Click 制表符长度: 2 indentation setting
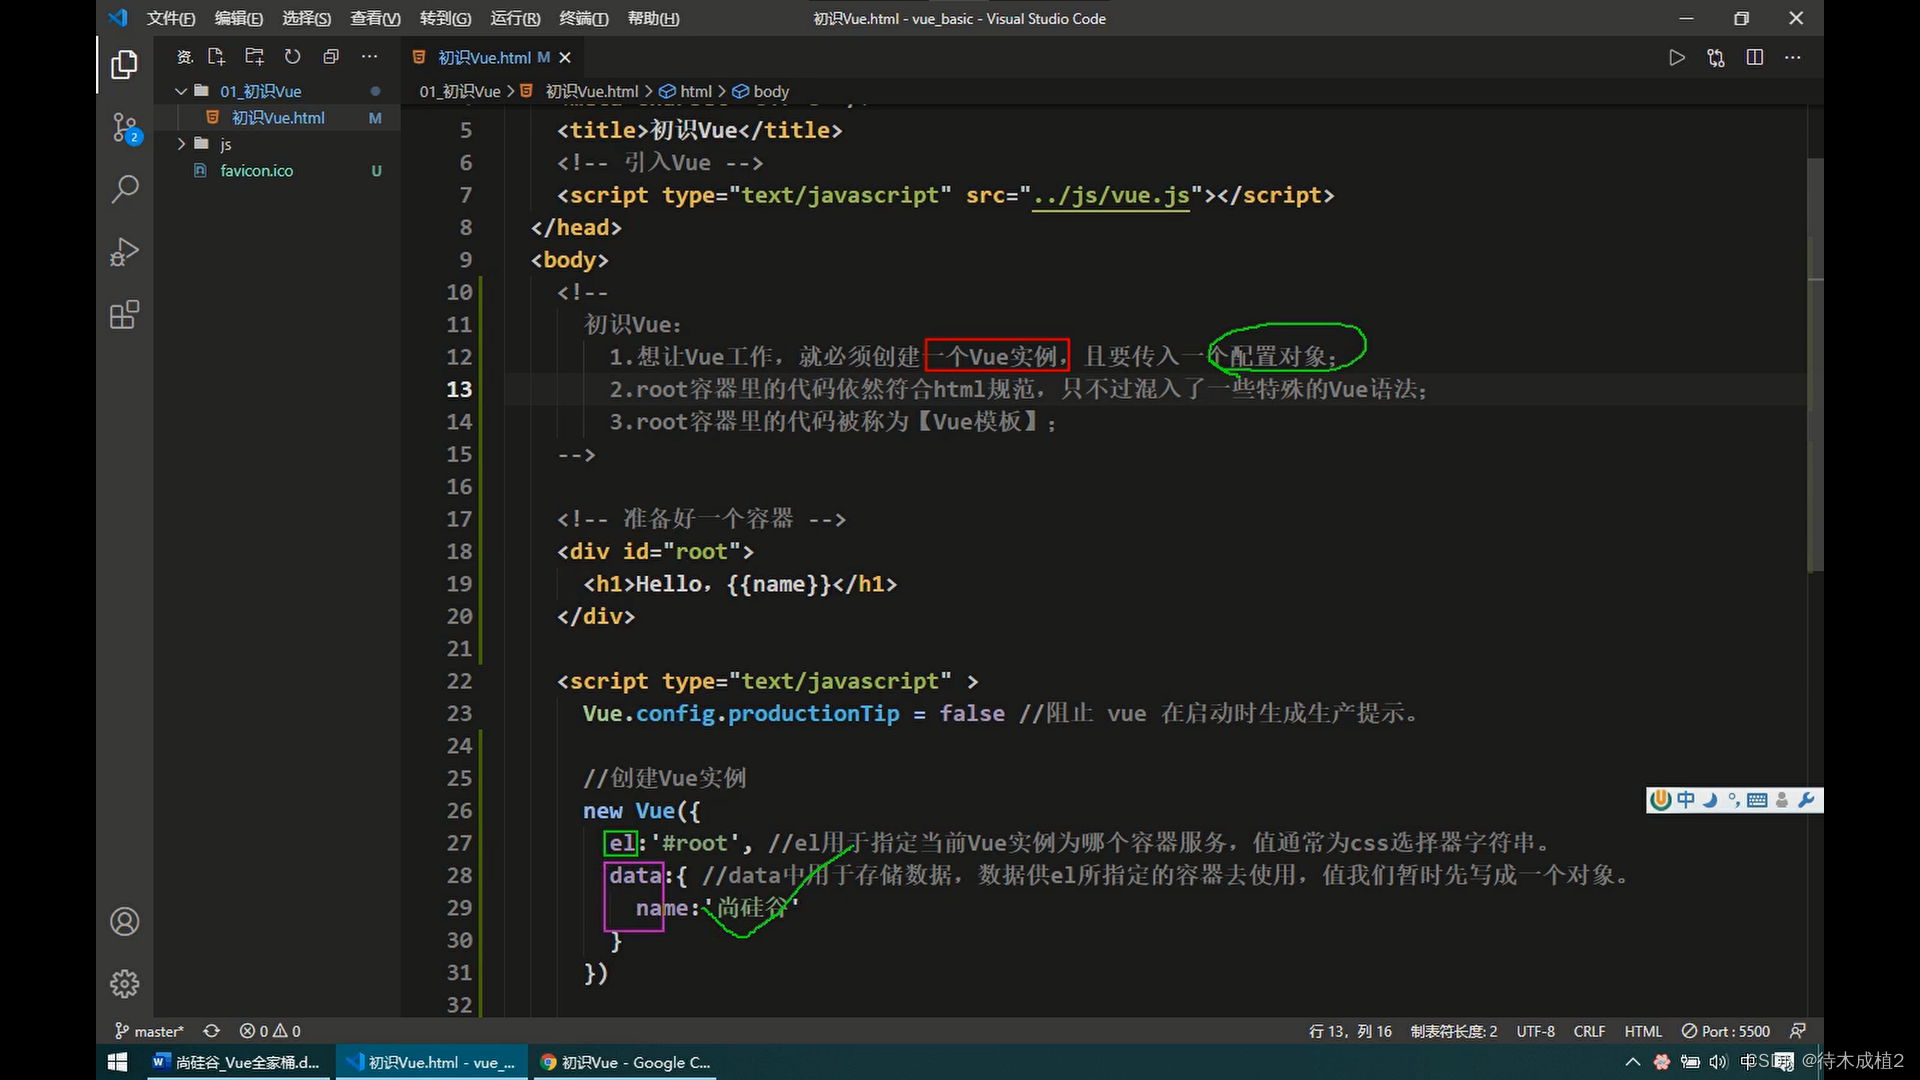 [x=1454, y=1031]
